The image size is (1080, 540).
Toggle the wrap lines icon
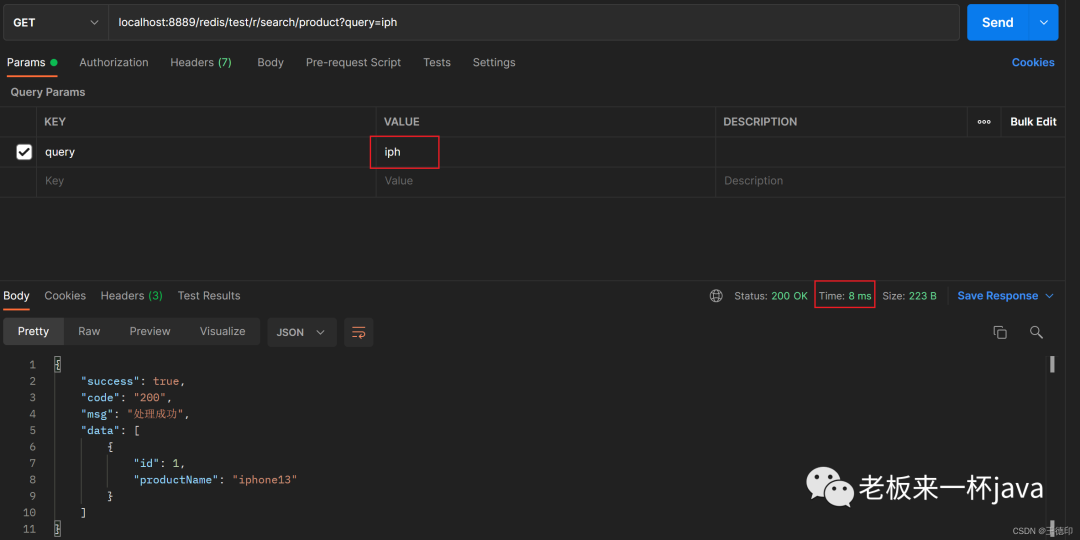tap(358, 332)
